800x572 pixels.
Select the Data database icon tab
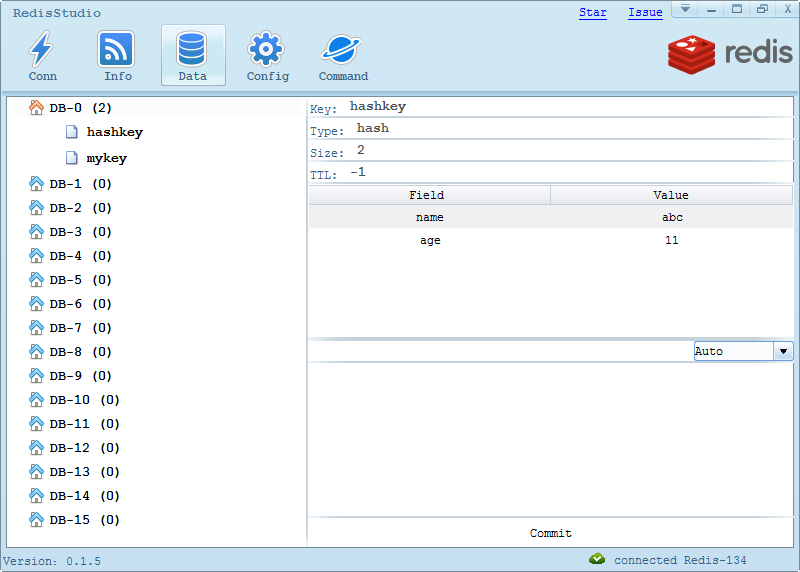coord(193,55)
